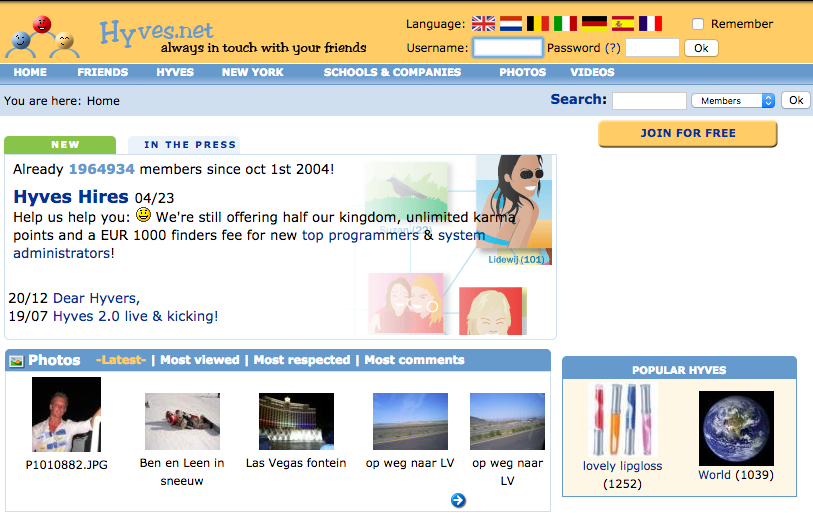Click the 1964934 members count link

102,169
